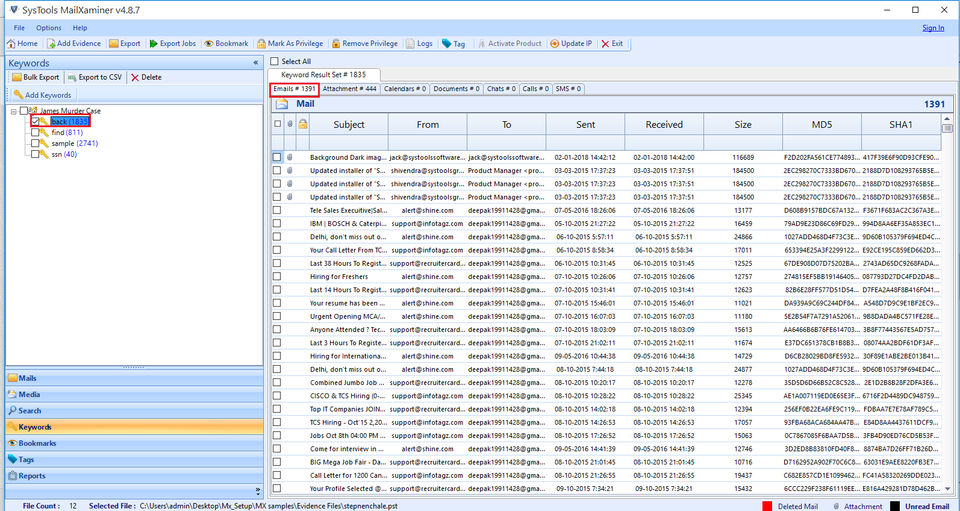Expand the navigation pane overflow chevron
The width and height of the screenshot is (960, 511).
click(x=257, y=490)
